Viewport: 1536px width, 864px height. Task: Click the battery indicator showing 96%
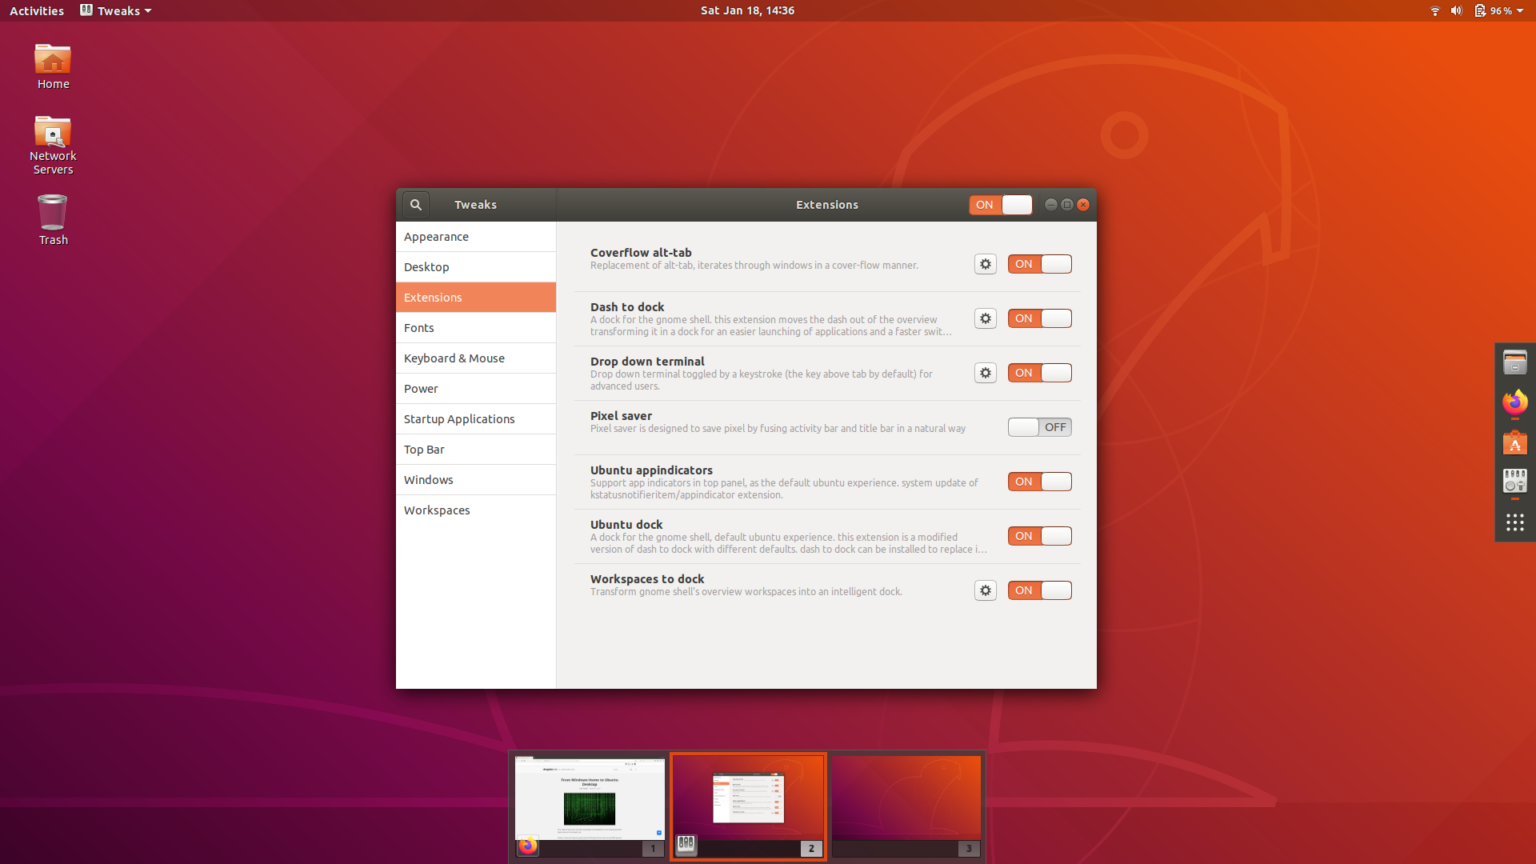(x=1493, y=10)
